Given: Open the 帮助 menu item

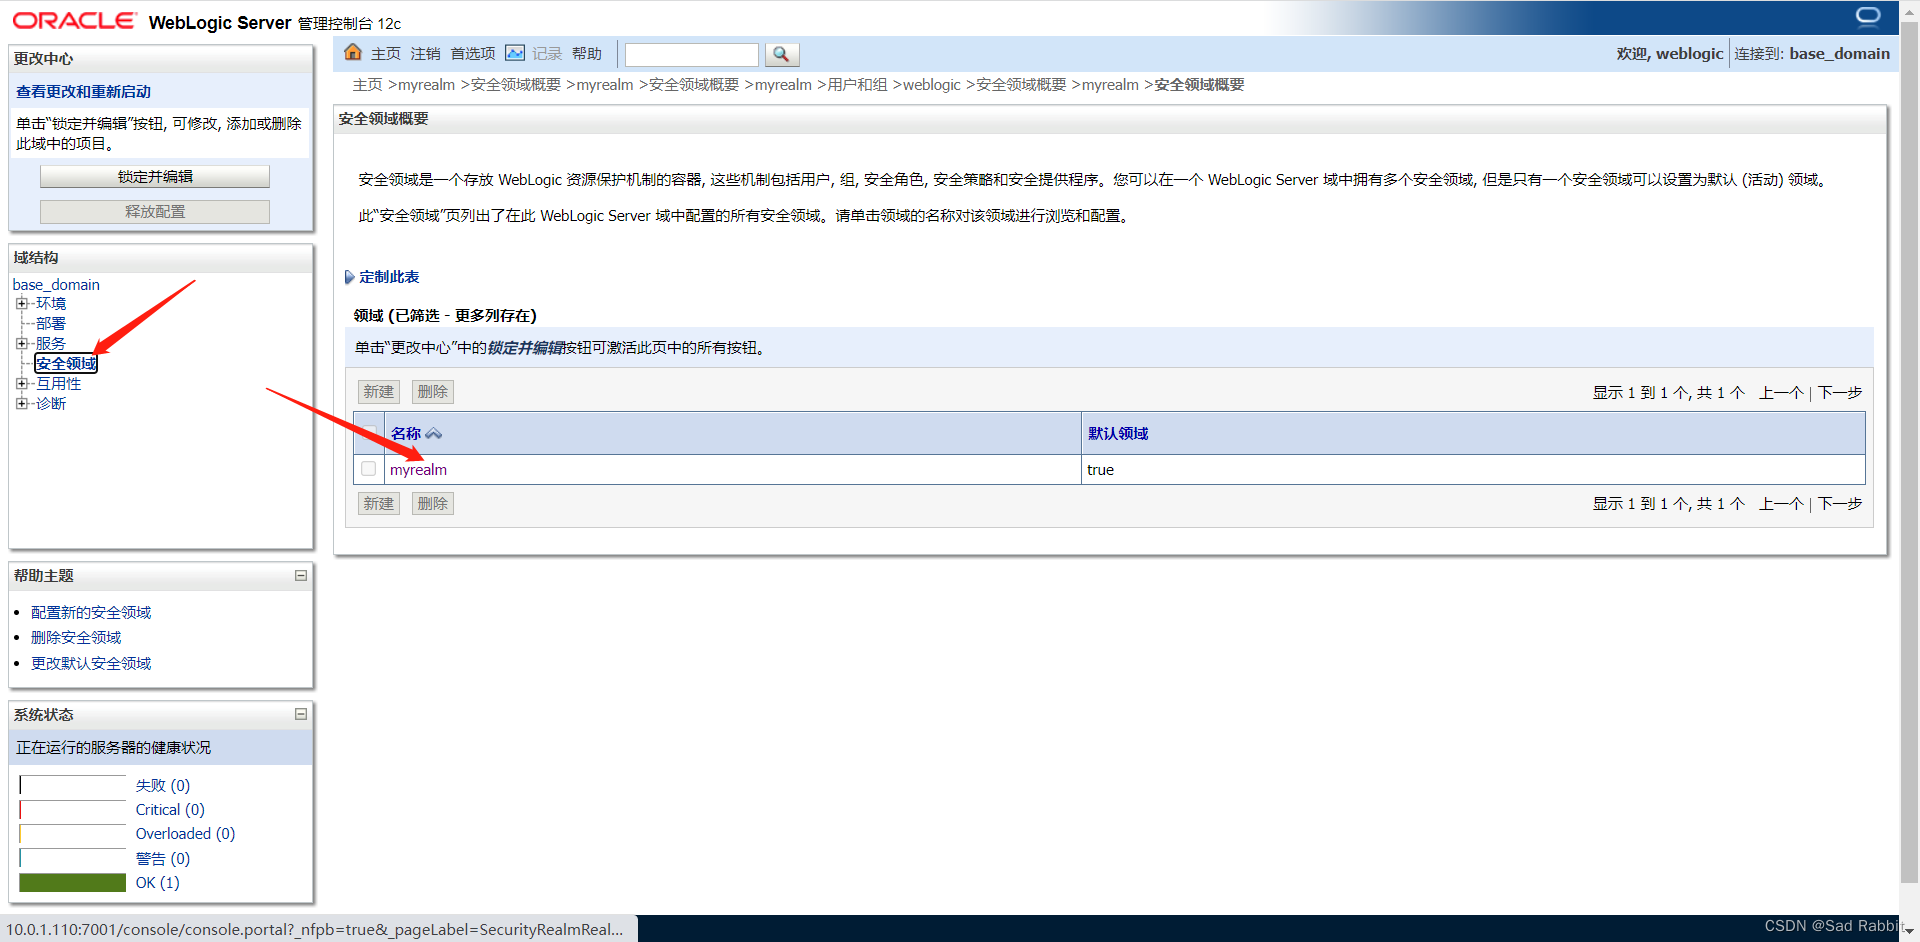Looking at the screenshot, I should pos(587,54).
